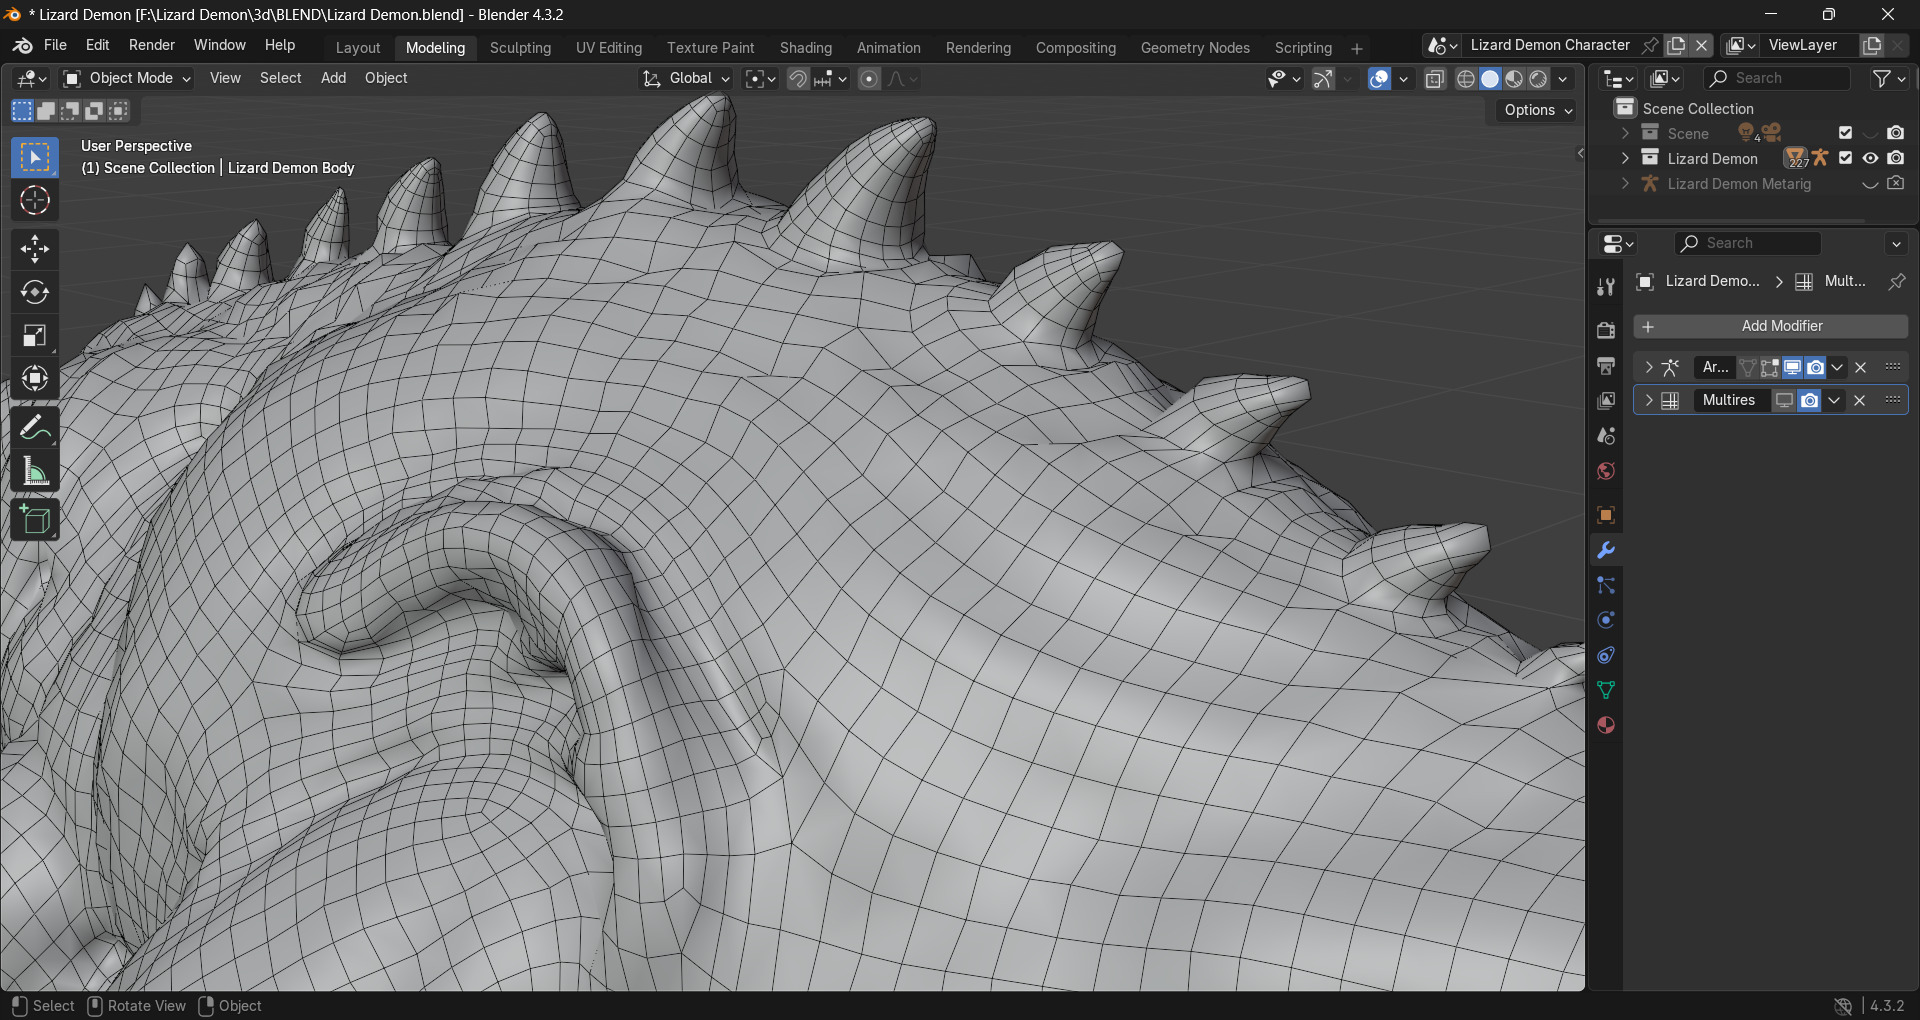
Task: Open the transform pivot point dropdown
Action: (x=761, y=79)
